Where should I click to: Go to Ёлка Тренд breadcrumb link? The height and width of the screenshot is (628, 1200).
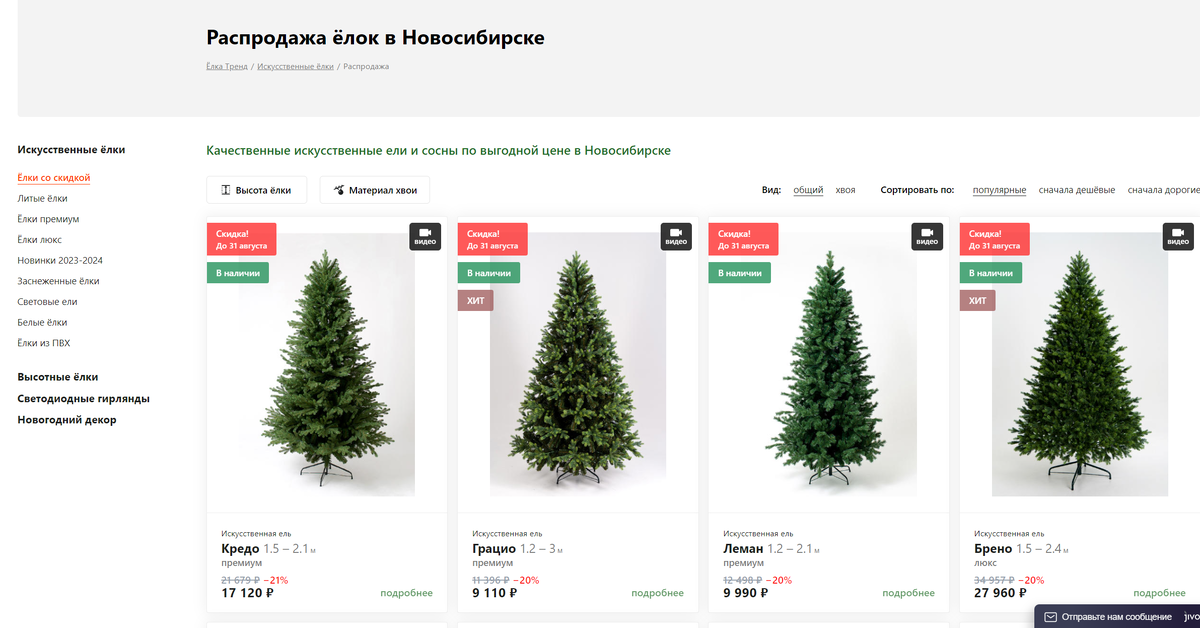227,66
